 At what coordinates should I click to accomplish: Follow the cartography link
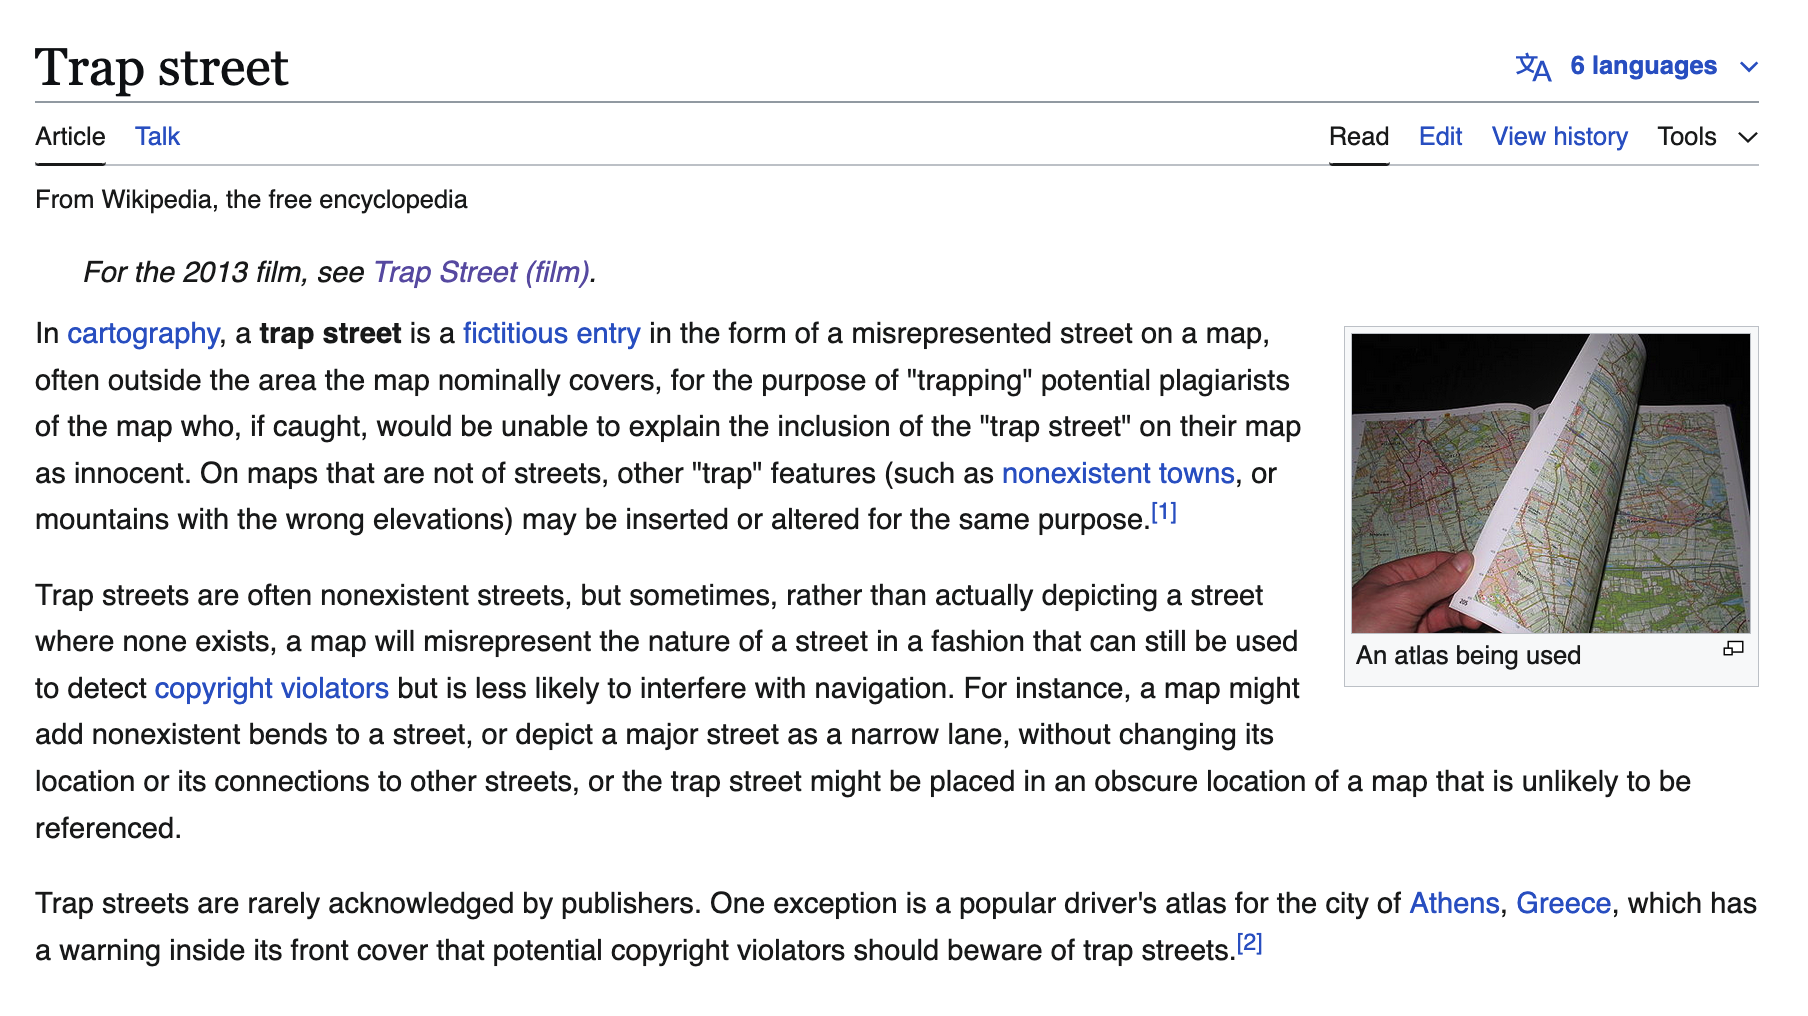[x=143, y=333]
